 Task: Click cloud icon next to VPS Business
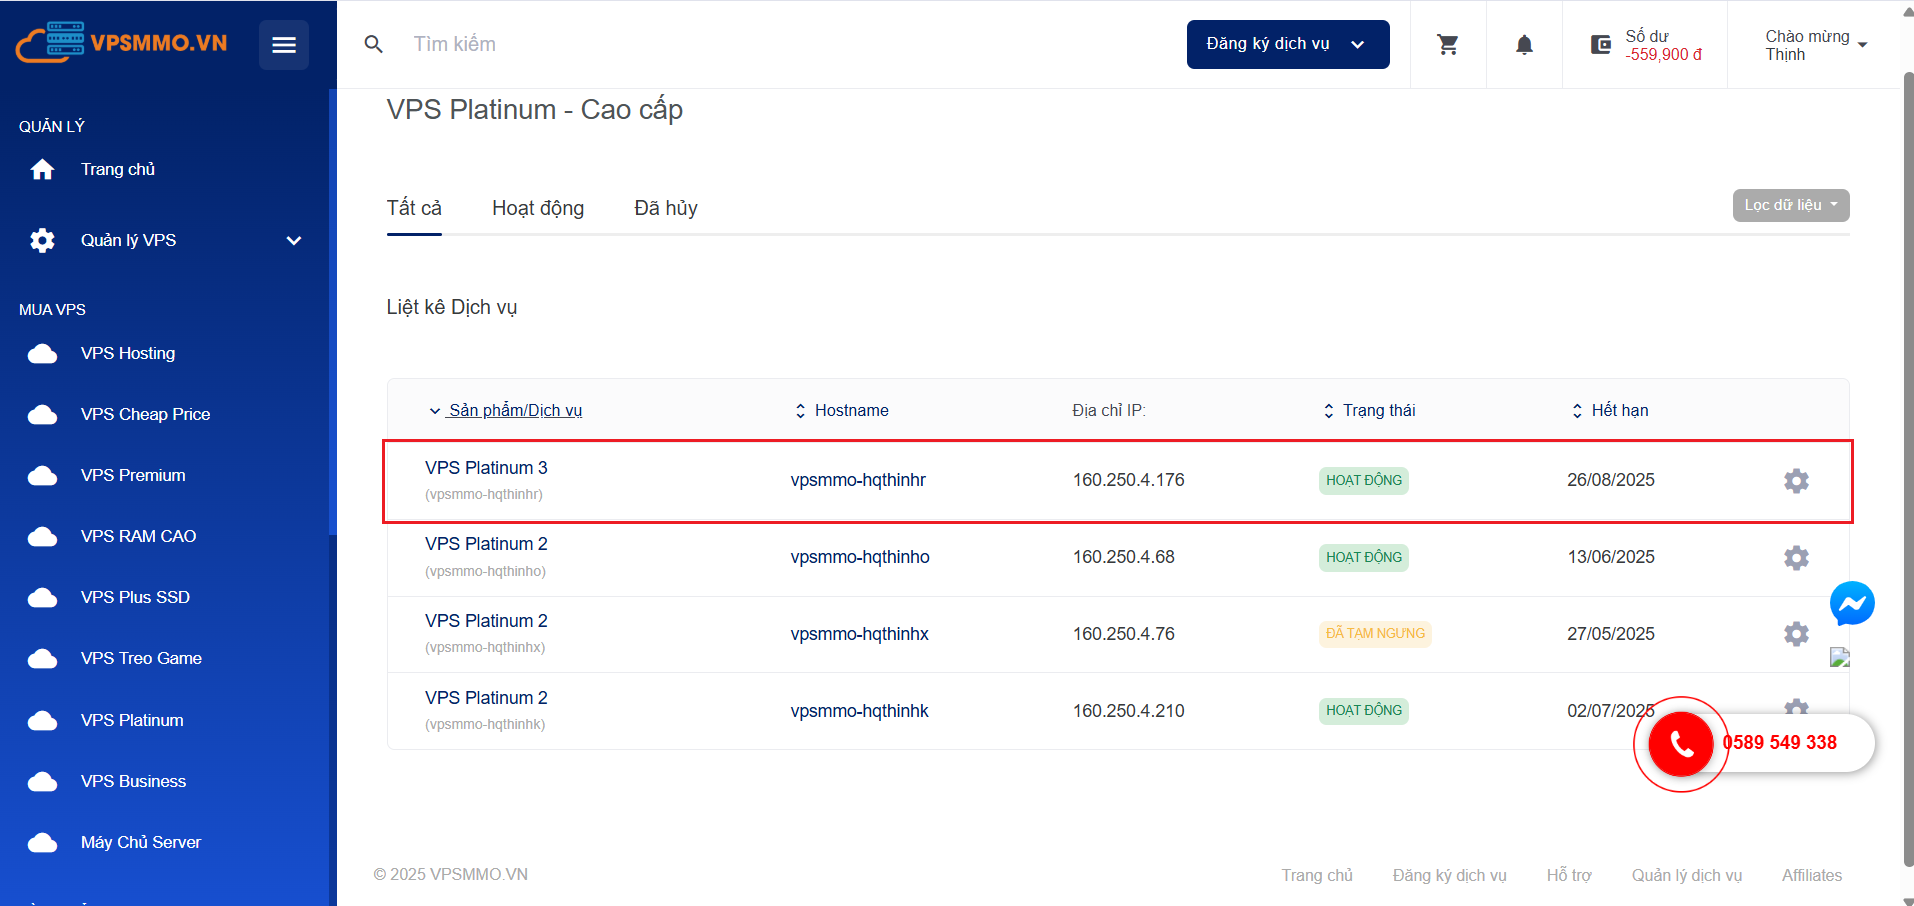(42, 781)
